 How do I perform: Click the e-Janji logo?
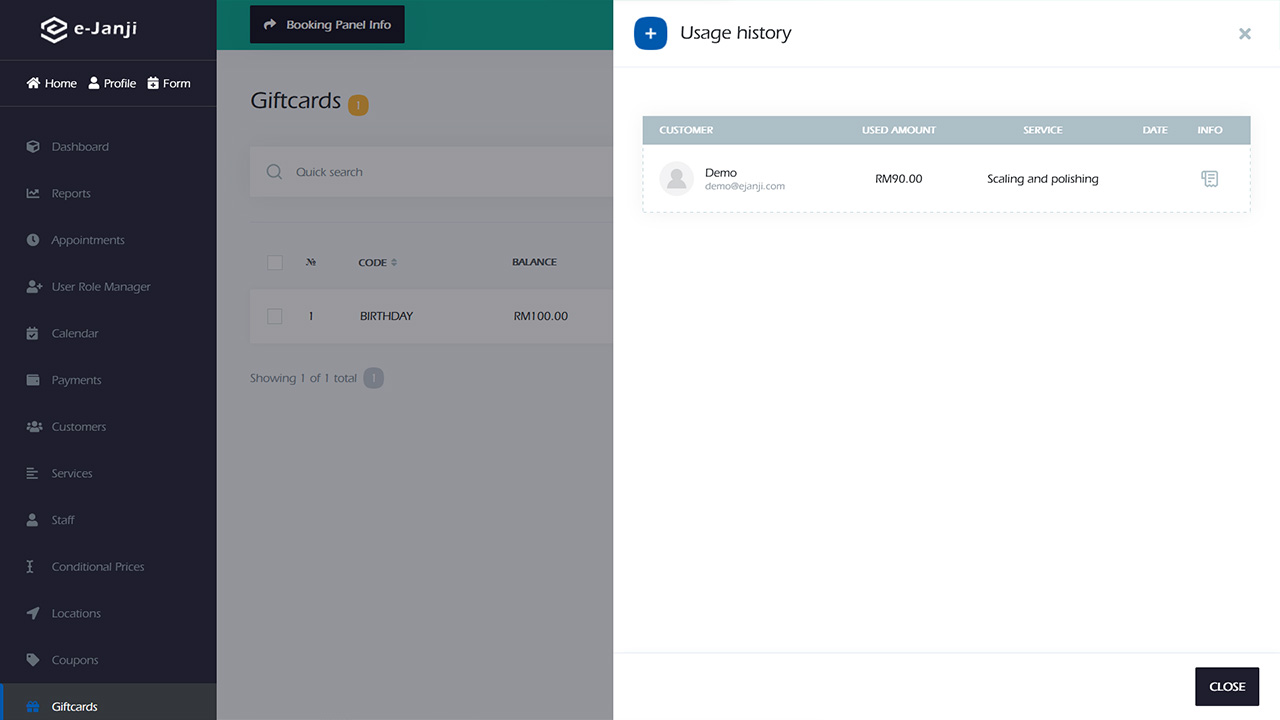point(88,29)
